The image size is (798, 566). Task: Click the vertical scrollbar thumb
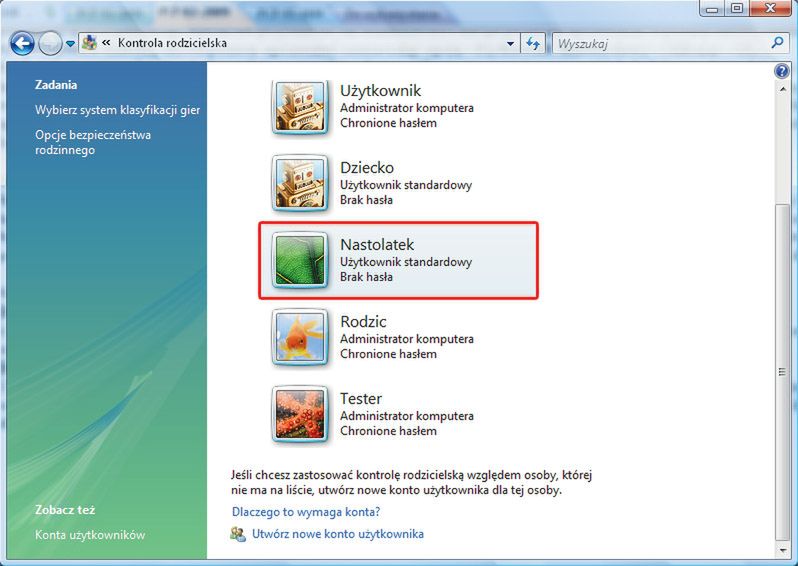[x=782, y=372]
